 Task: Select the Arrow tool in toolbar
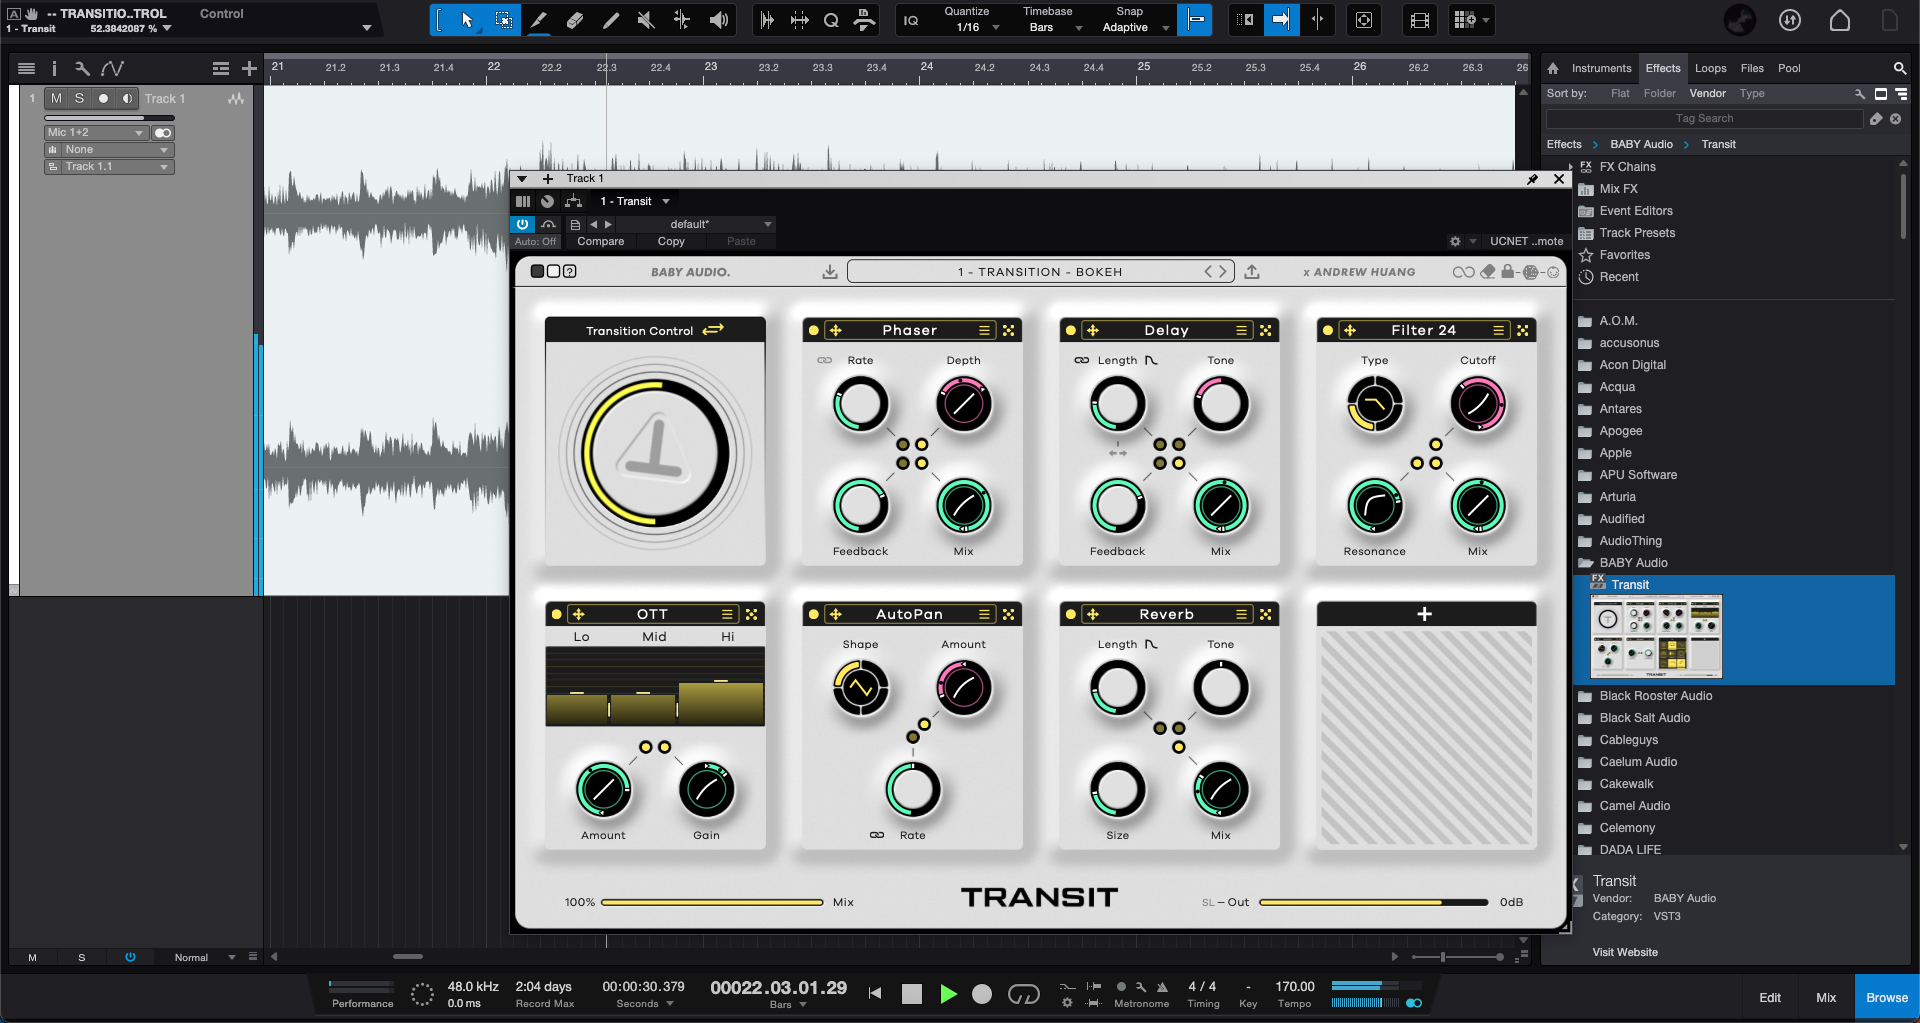click(x=467, y=20)
